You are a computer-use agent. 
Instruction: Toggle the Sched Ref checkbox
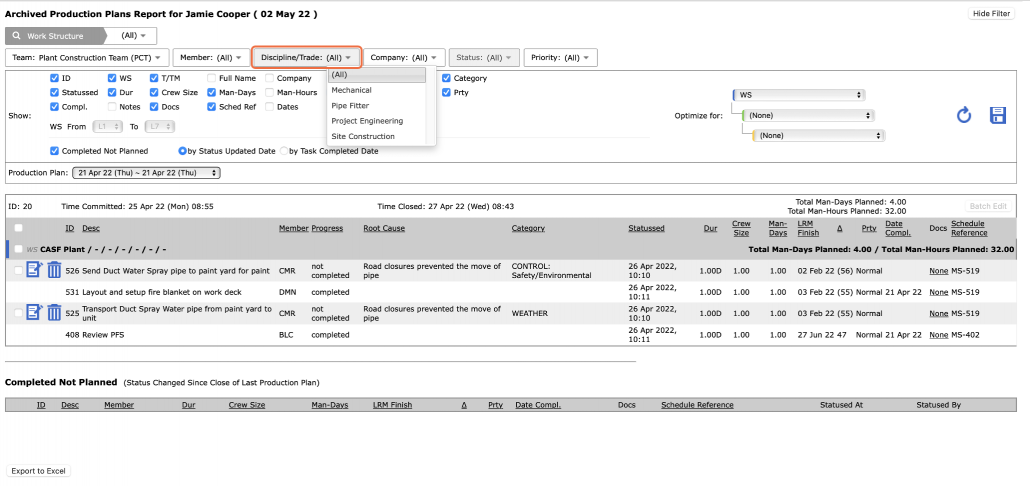(x=212, y=107)
